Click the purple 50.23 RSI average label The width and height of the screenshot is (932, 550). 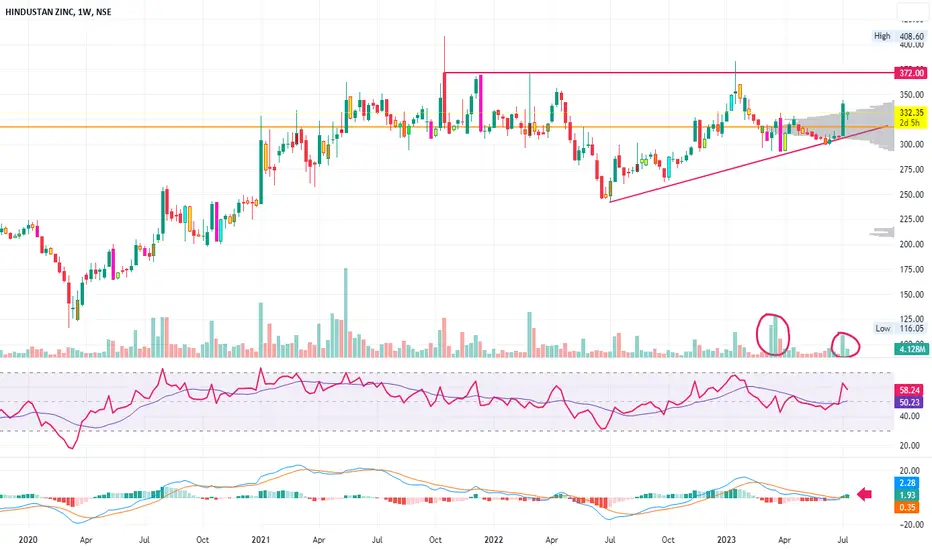tap(909, 403)
